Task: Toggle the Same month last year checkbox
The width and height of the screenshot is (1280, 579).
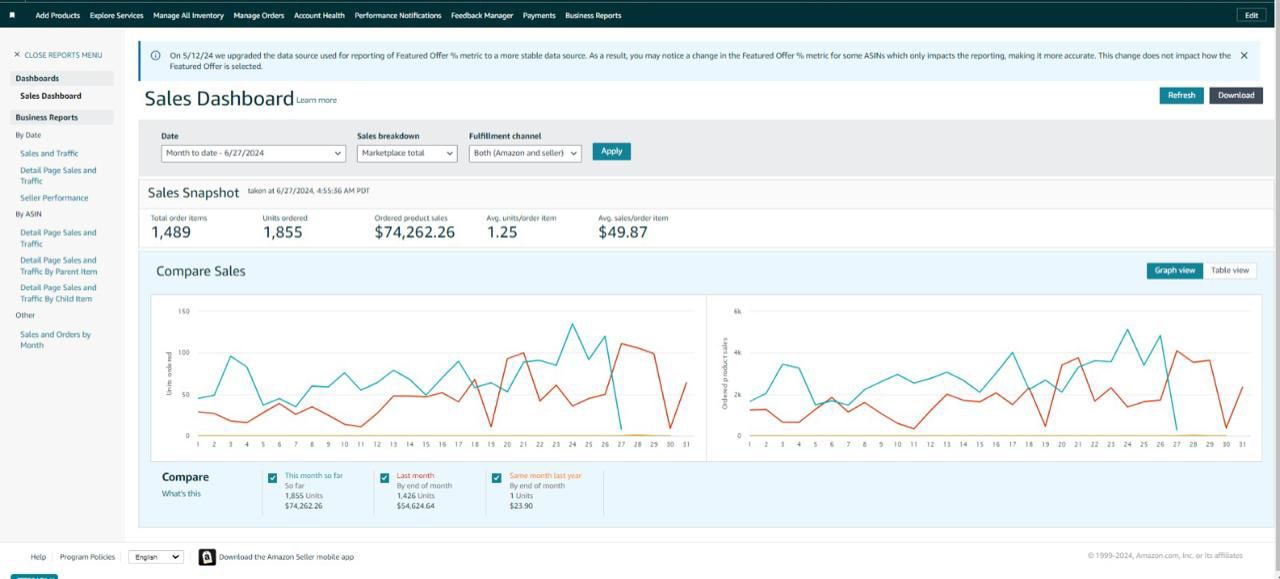Action: (x=496, y=478)
